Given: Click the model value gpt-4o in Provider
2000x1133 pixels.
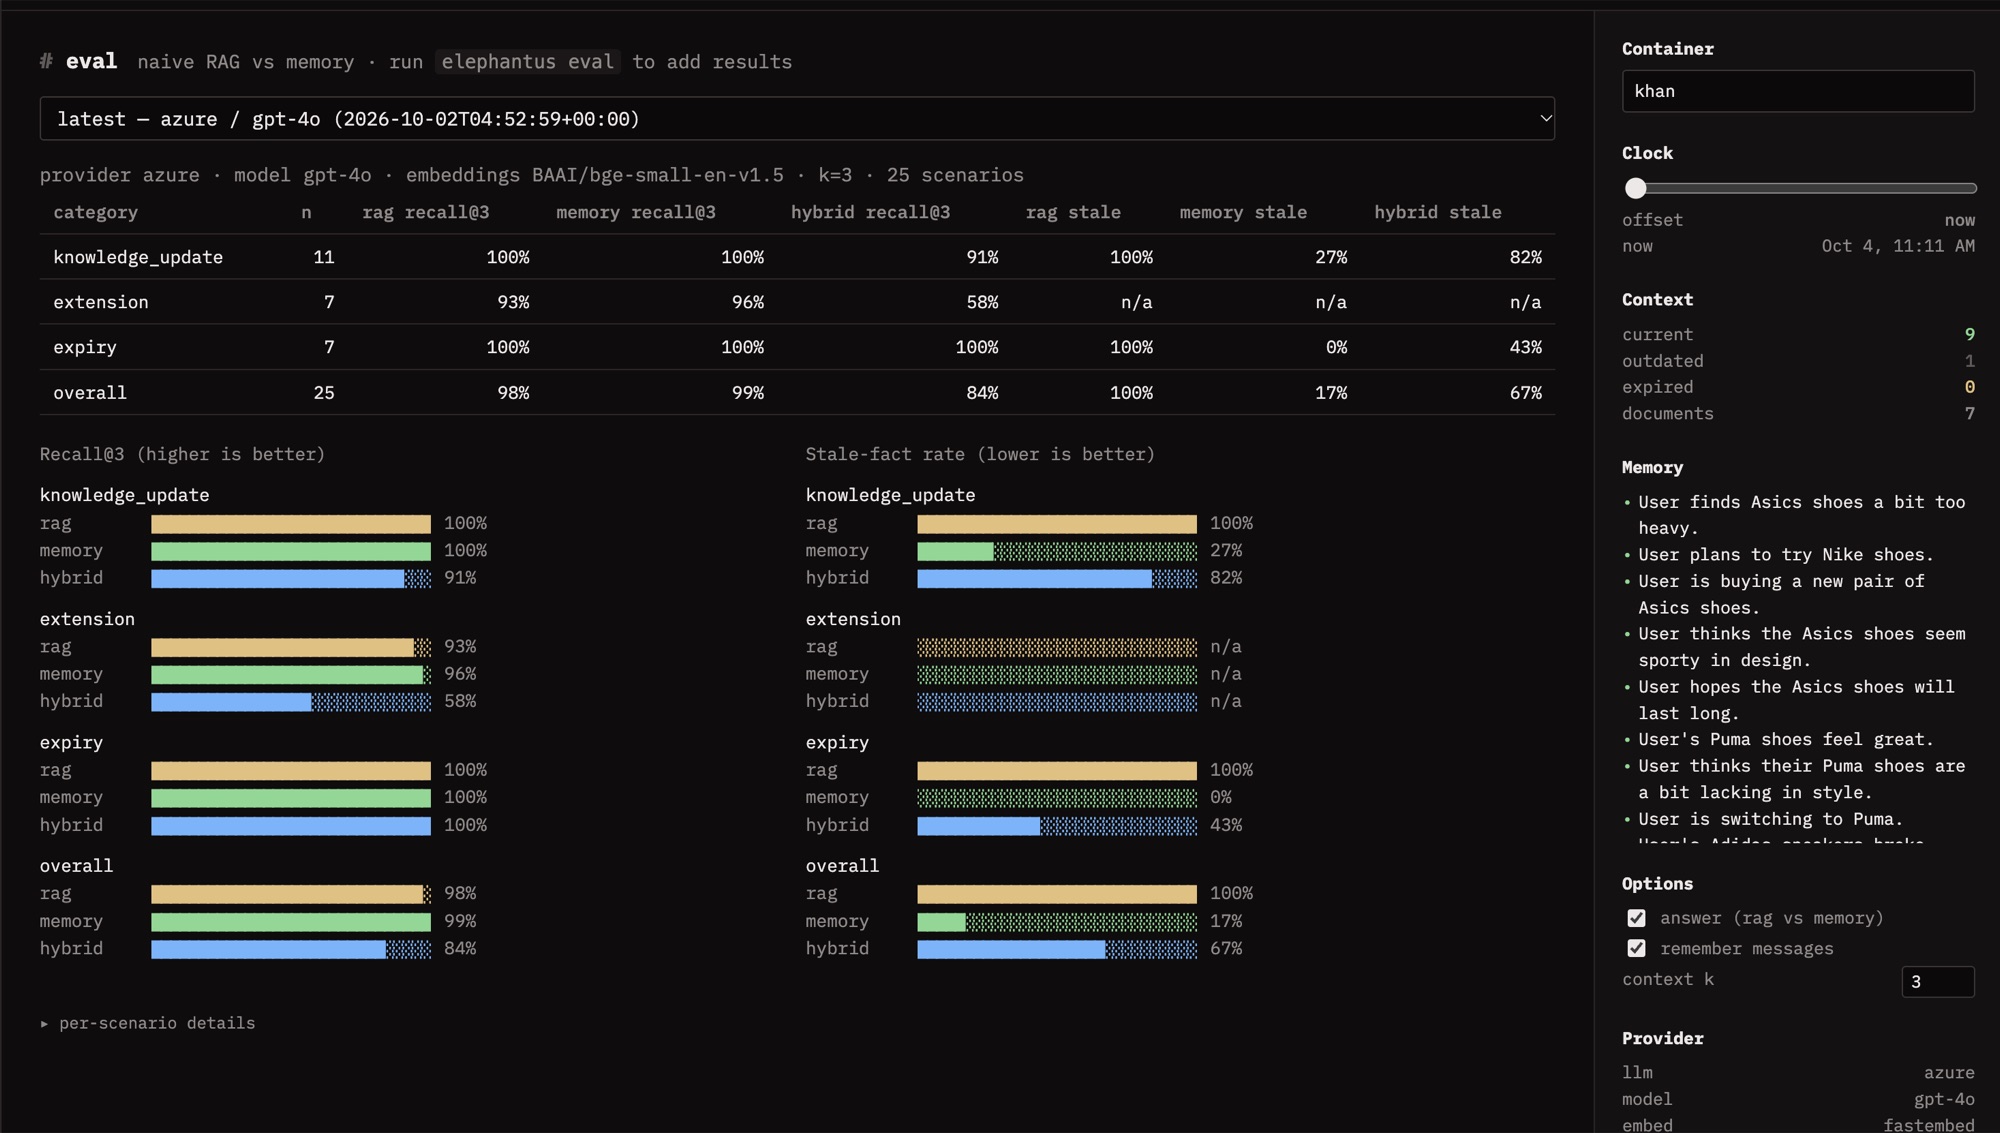Looking at the screenshot, I should coord(1944,1099).
